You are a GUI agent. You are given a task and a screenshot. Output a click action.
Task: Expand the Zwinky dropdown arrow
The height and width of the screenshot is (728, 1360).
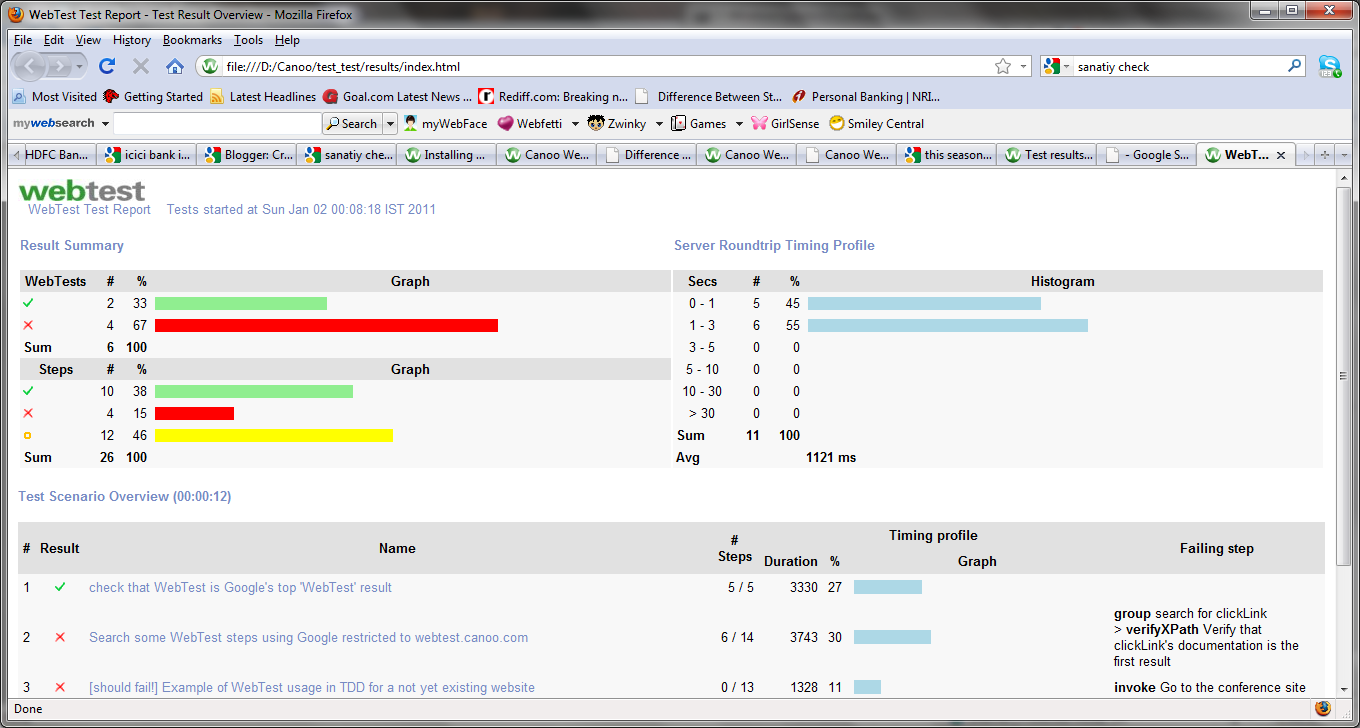(x=659, y=124)
